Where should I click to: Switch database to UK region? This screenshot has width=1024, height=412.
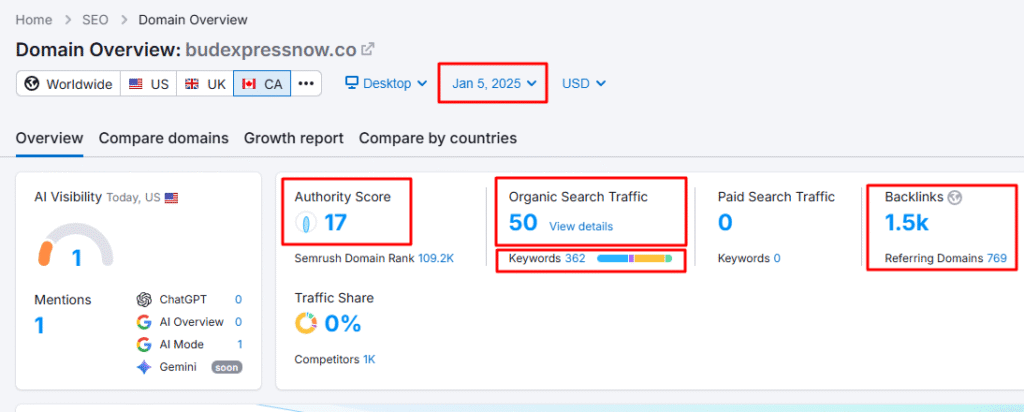tap(205, 84)
